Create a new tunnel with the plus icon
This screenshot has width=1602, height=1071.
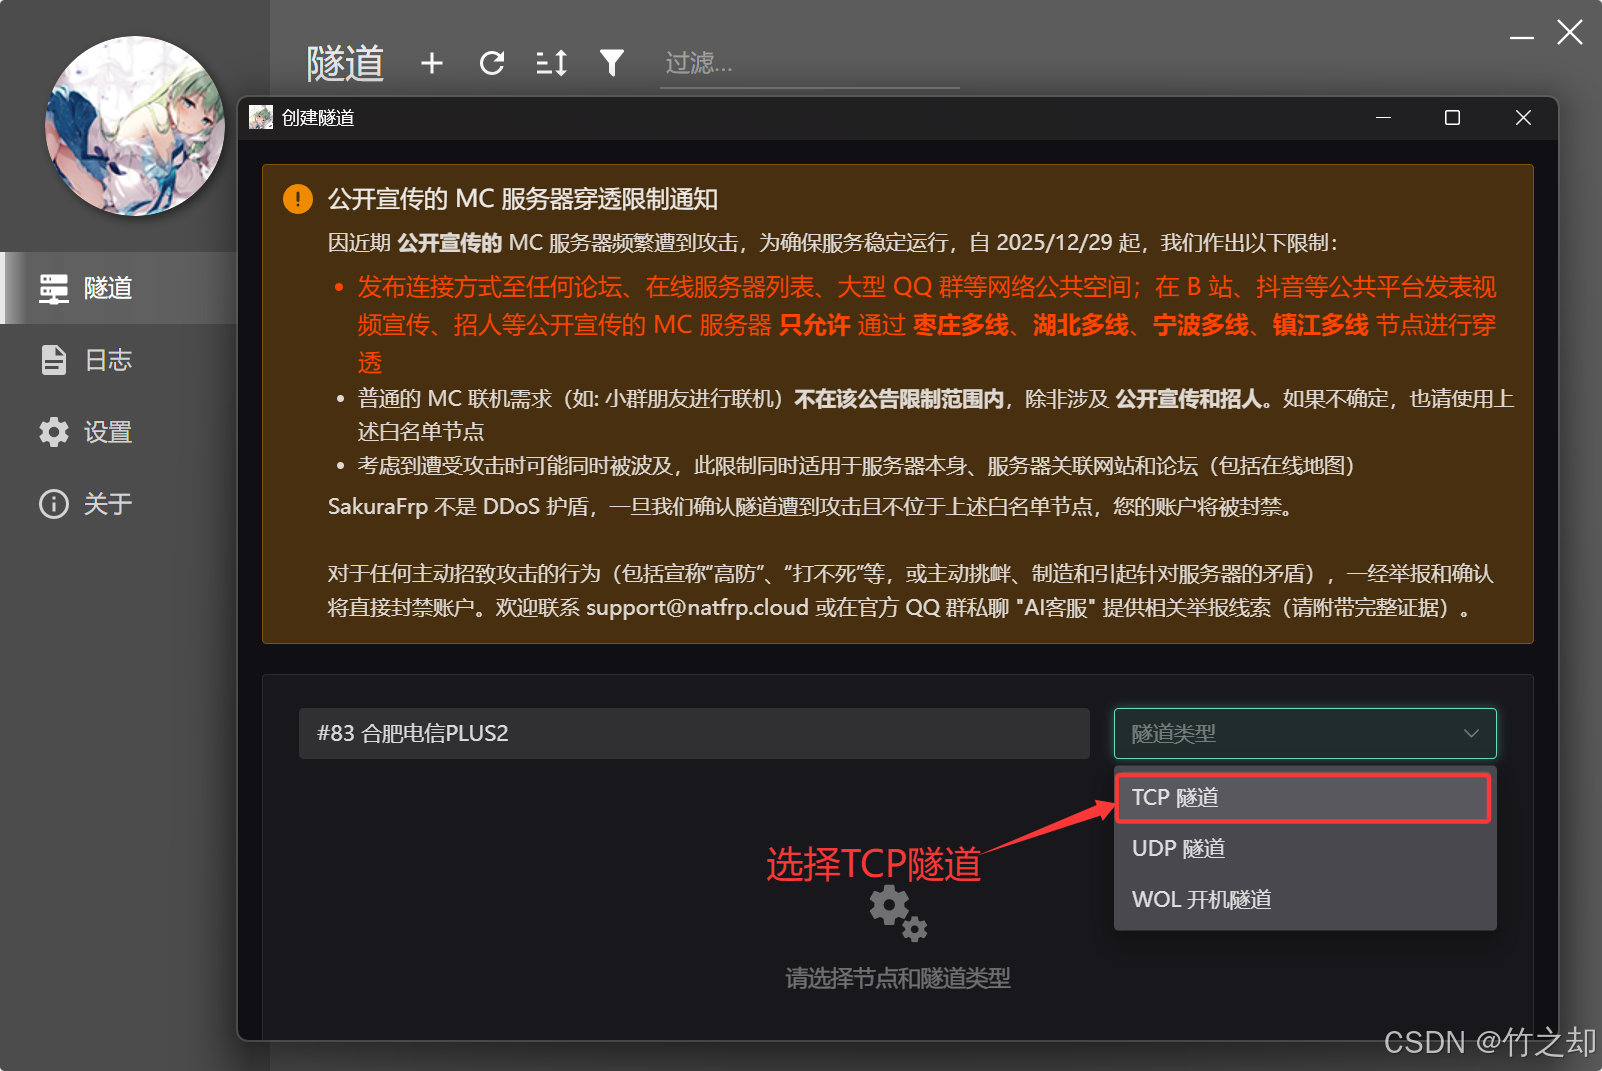432,62
